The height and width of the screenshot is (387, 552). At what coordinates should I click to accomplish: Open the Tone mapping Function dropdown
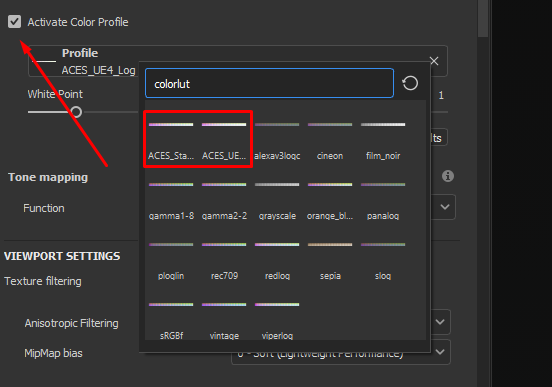[445, 207]
